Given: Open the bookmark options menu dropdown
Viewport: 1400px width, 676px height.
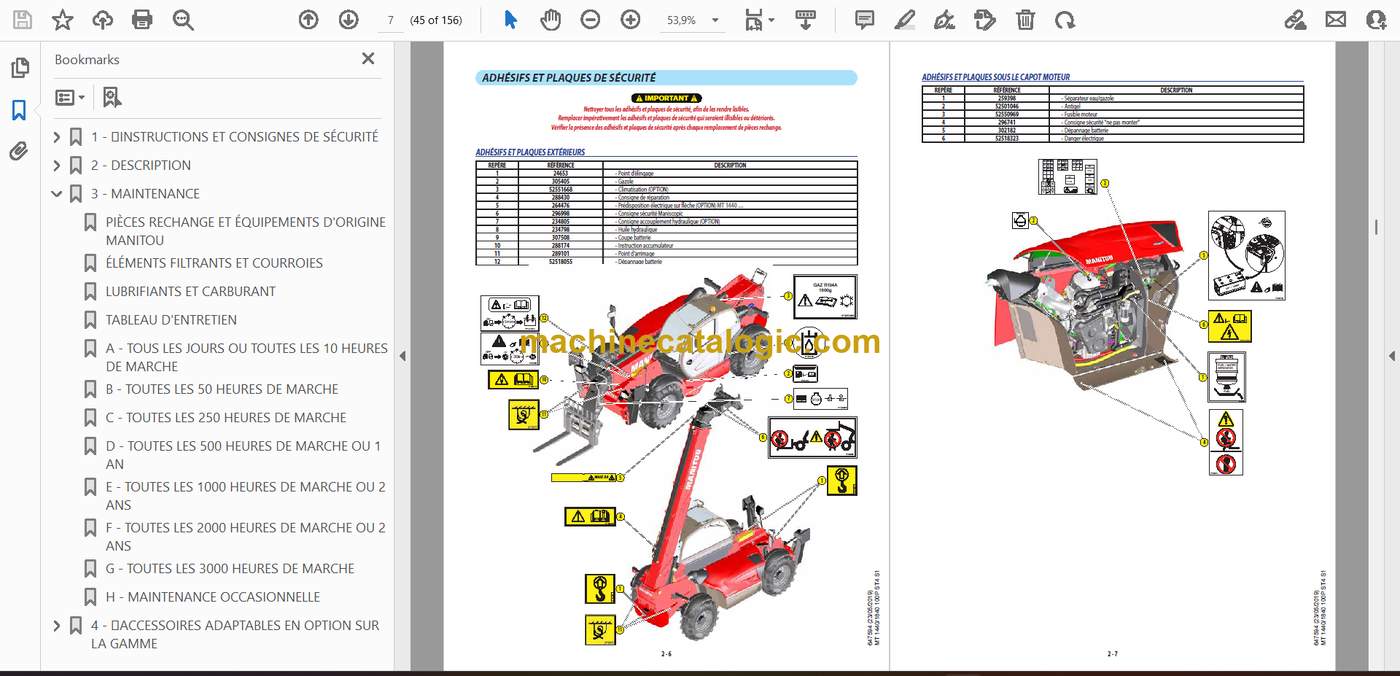Looking at the screenshot, I should point(70,97).
